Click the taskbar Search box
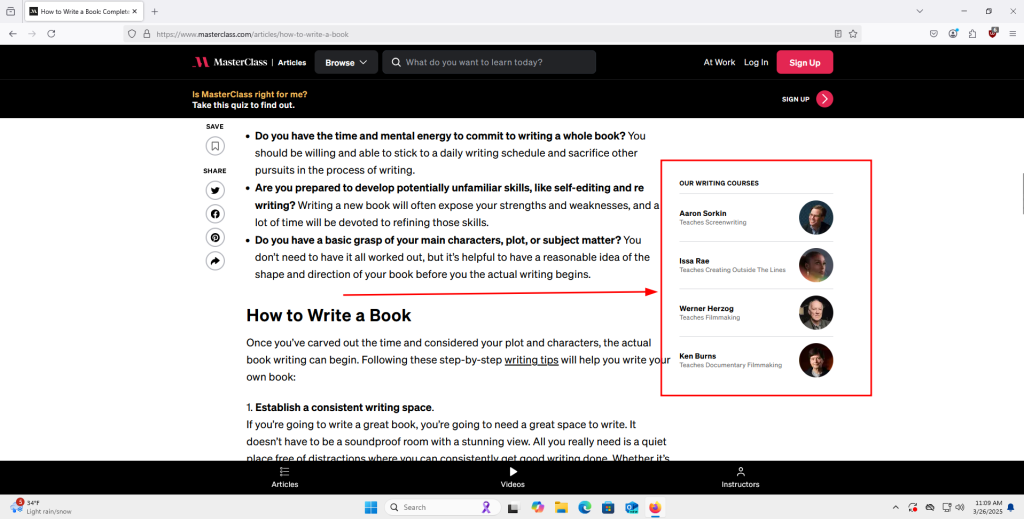1024x519 pixels. click(x=442, y=507)
